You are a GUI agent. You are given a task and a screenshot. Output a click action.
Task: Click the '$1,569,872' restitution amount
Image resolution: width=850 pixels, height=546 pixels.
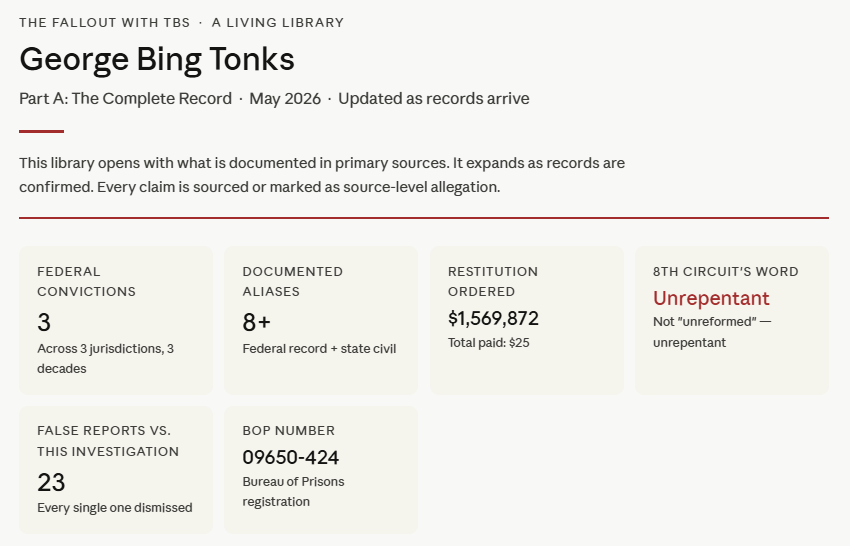click(493, 318)
